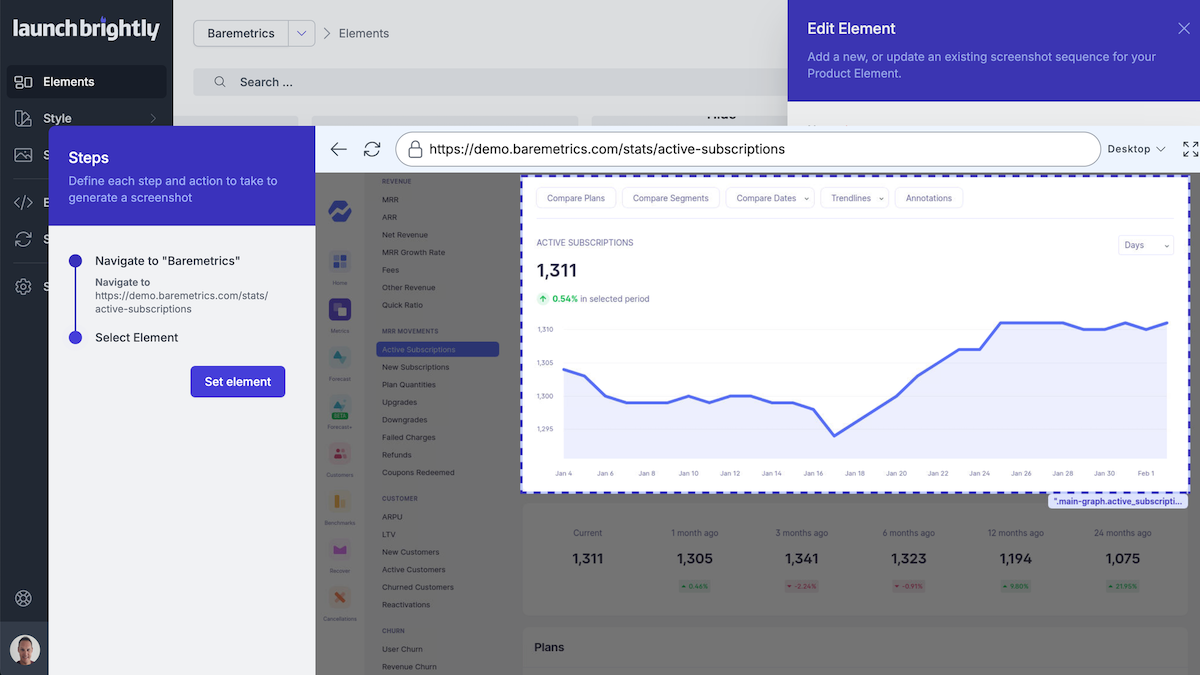The height and width of the screenshot is (675, 1200).
Task: Open the Days interval dropdown
Action: click(1145, 244)
